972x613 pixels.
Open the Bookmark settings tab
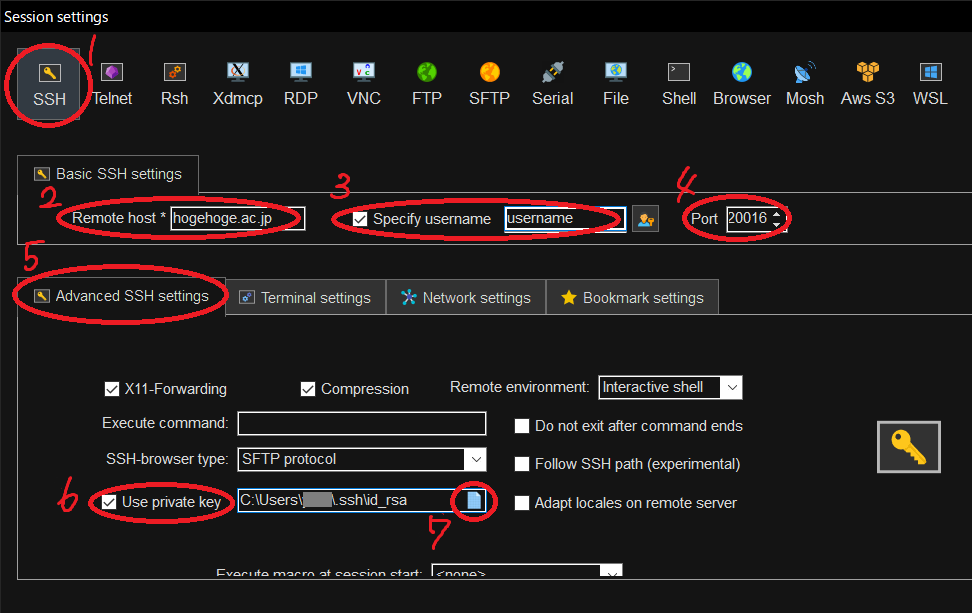[632, 298]
